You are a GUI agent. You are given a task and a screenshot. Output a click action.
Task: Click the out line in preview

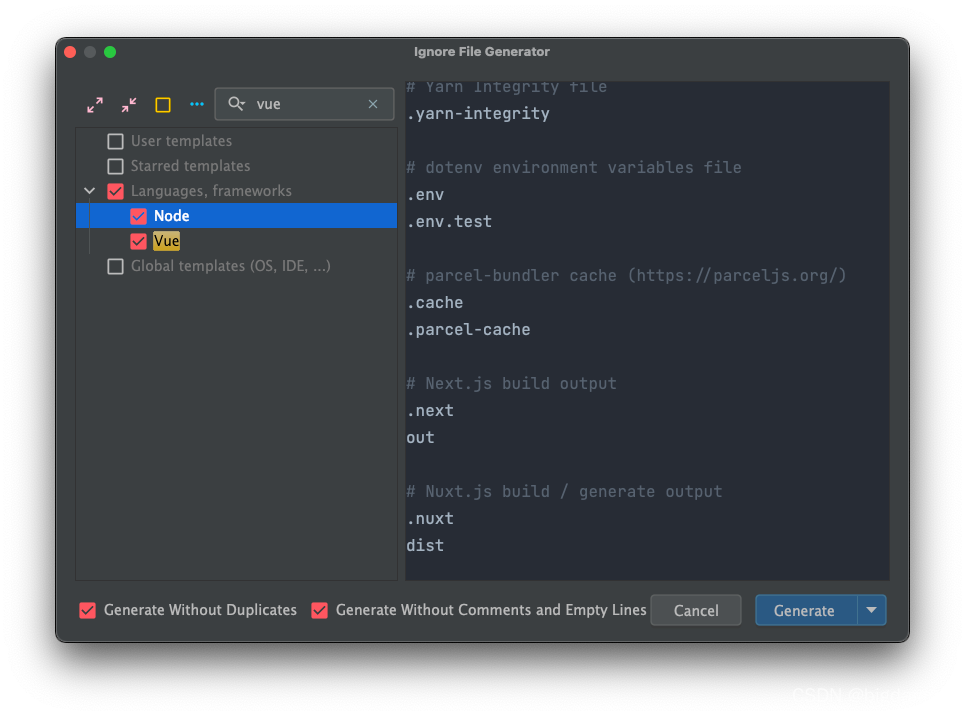coord(420,438)
